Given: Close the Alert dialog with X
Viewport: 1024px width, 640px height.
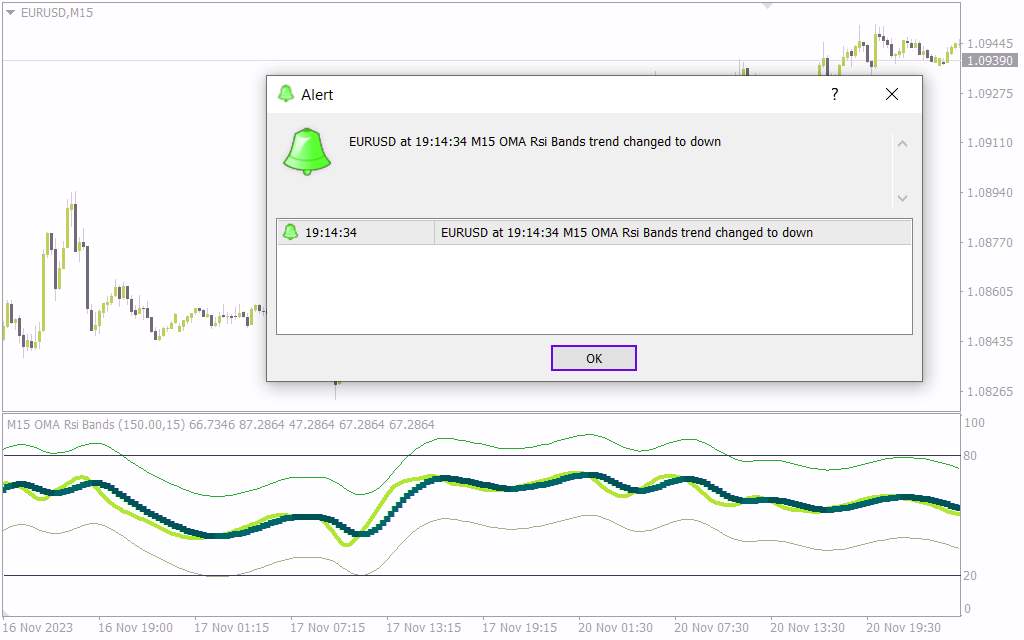Looking at the screenshot, I should click(x=892, y=94).
